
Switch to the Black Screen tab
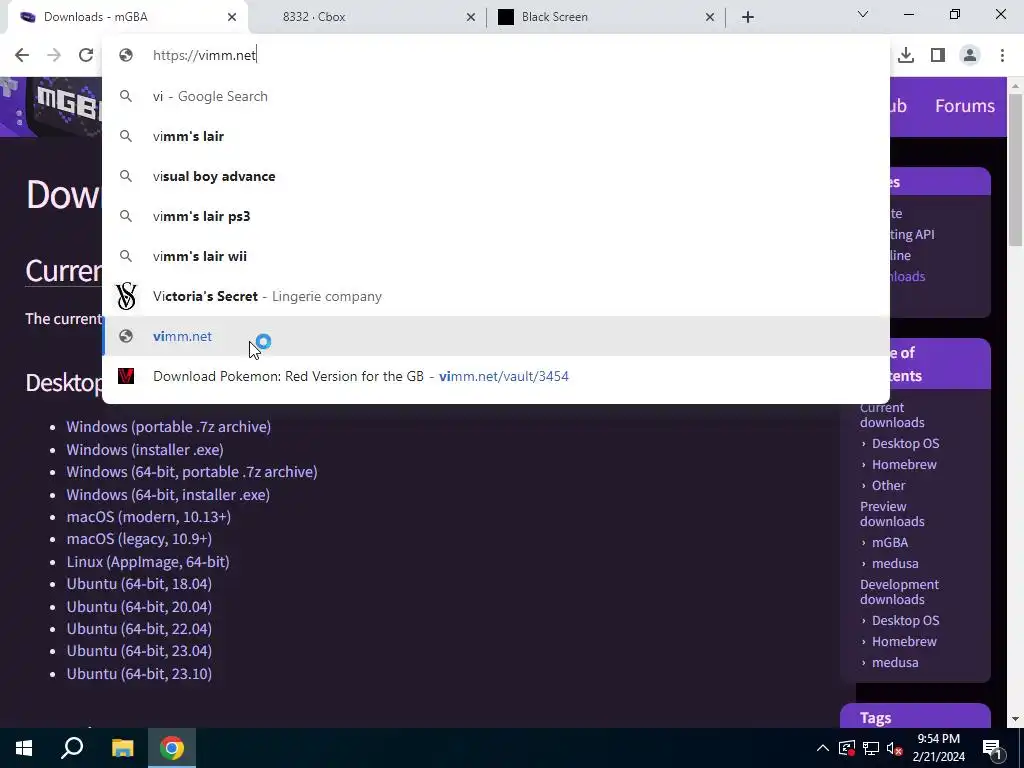tap(606, 17)
